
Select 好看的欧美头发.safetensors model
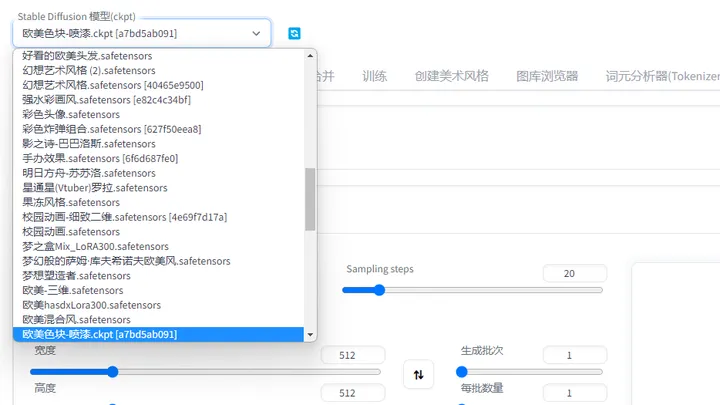(x=158, y=56)
